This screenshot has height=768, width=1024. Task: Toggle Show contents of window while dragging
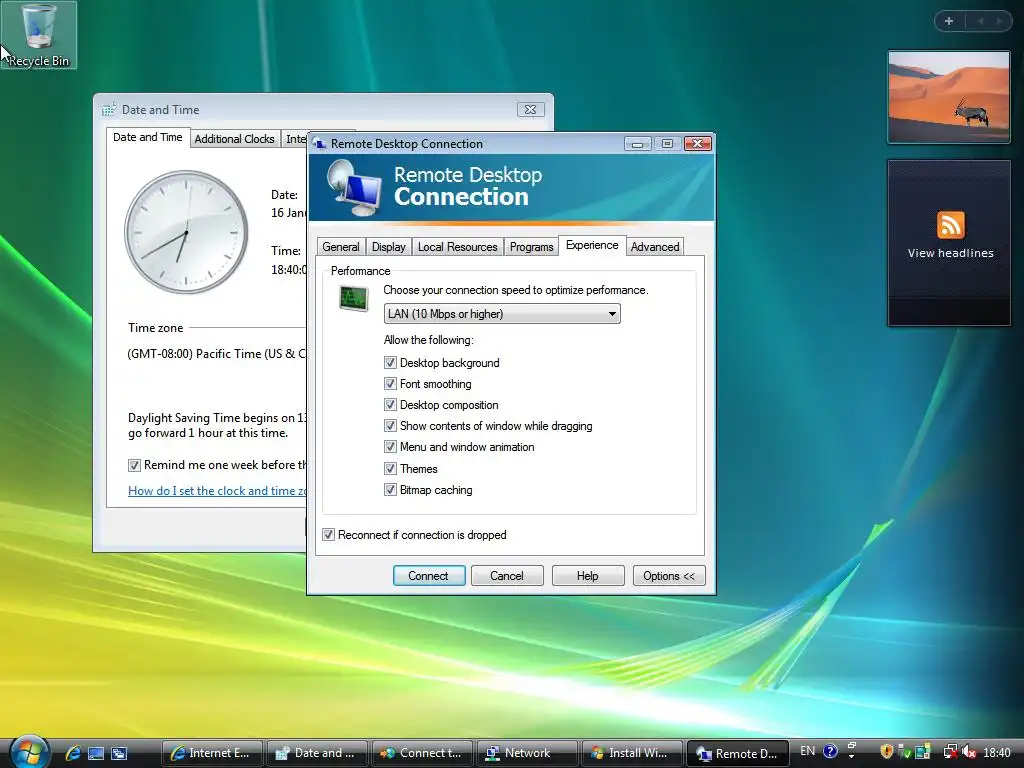pyautogui.click(x=391, y=426)
